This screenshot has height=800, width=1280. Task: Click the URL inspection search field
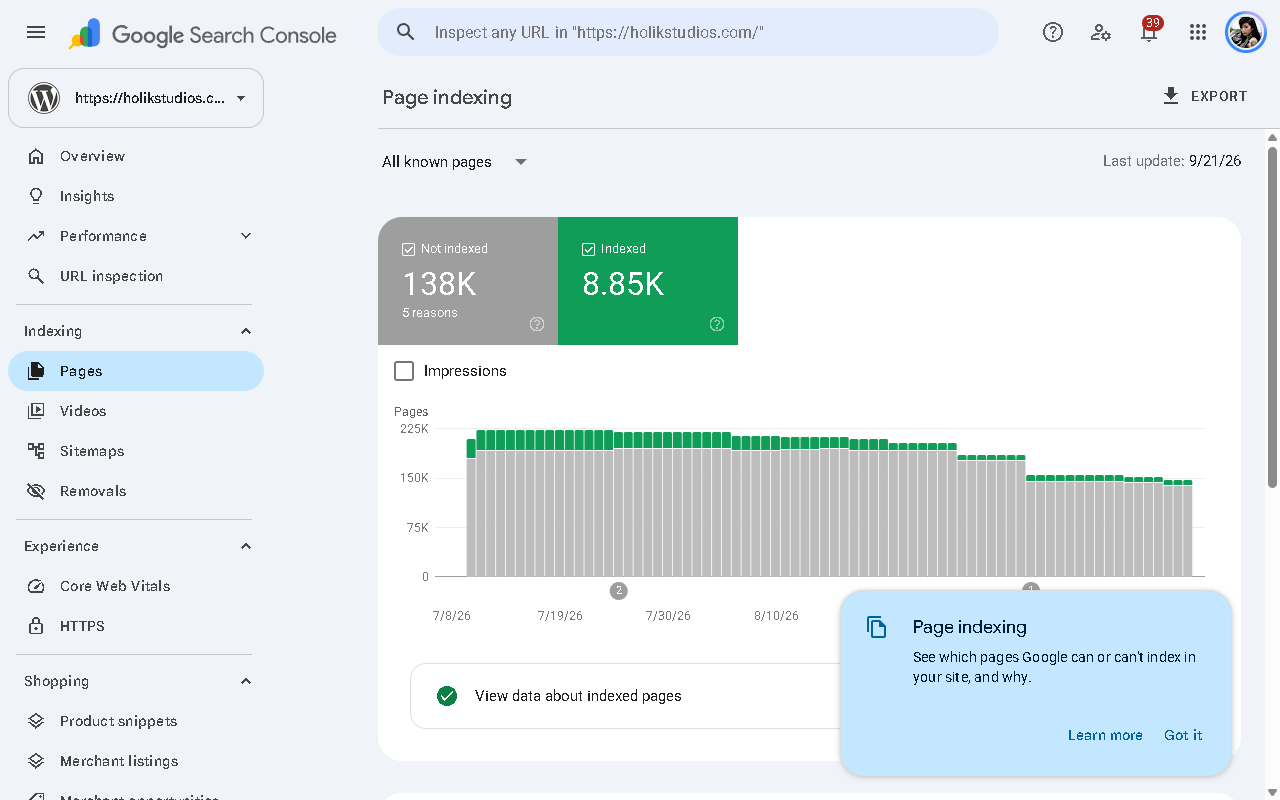point(688,32)
